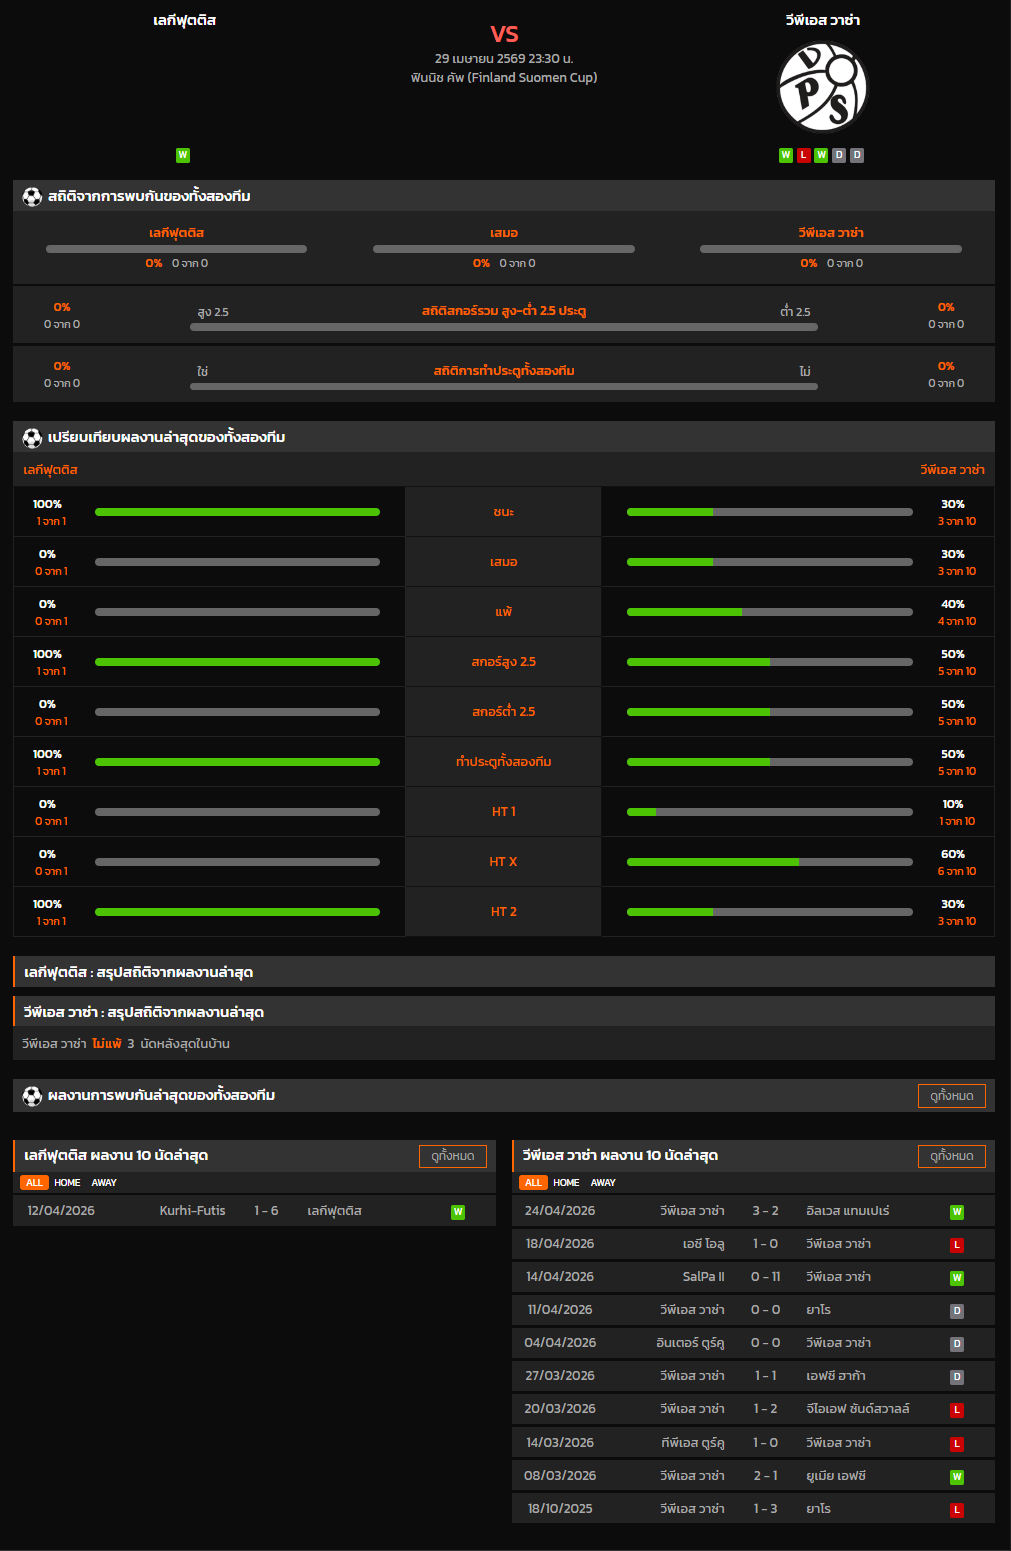This screenshot has width=1011, height=1551.
Task: Select the ALL filter in the left team's last 10 matches
Action: 34,1183
